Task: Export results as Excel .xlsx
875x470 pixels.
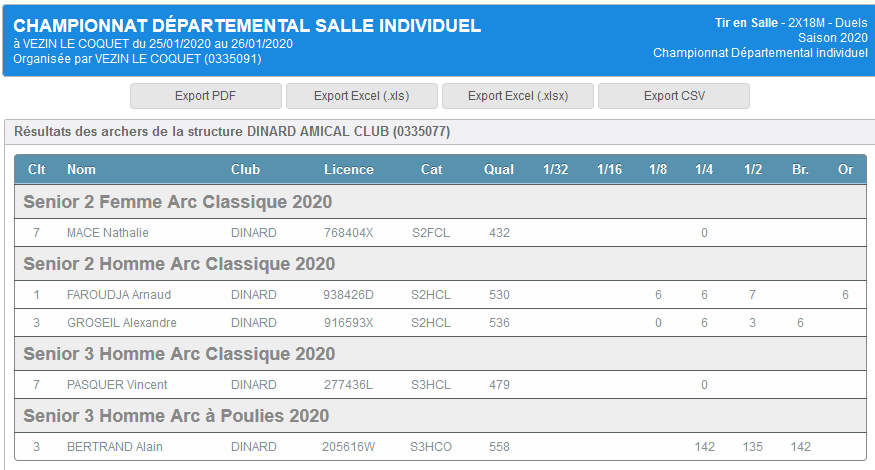Action: (x=518, y=96)
